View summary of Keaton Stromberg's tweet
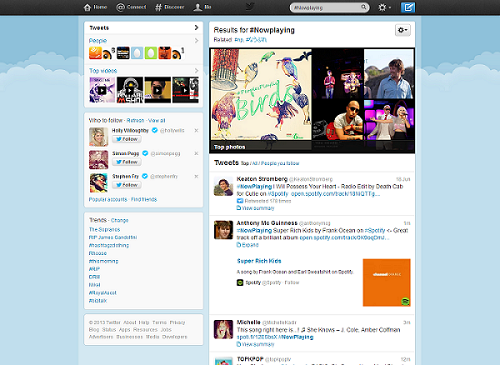 pos(256,208)
